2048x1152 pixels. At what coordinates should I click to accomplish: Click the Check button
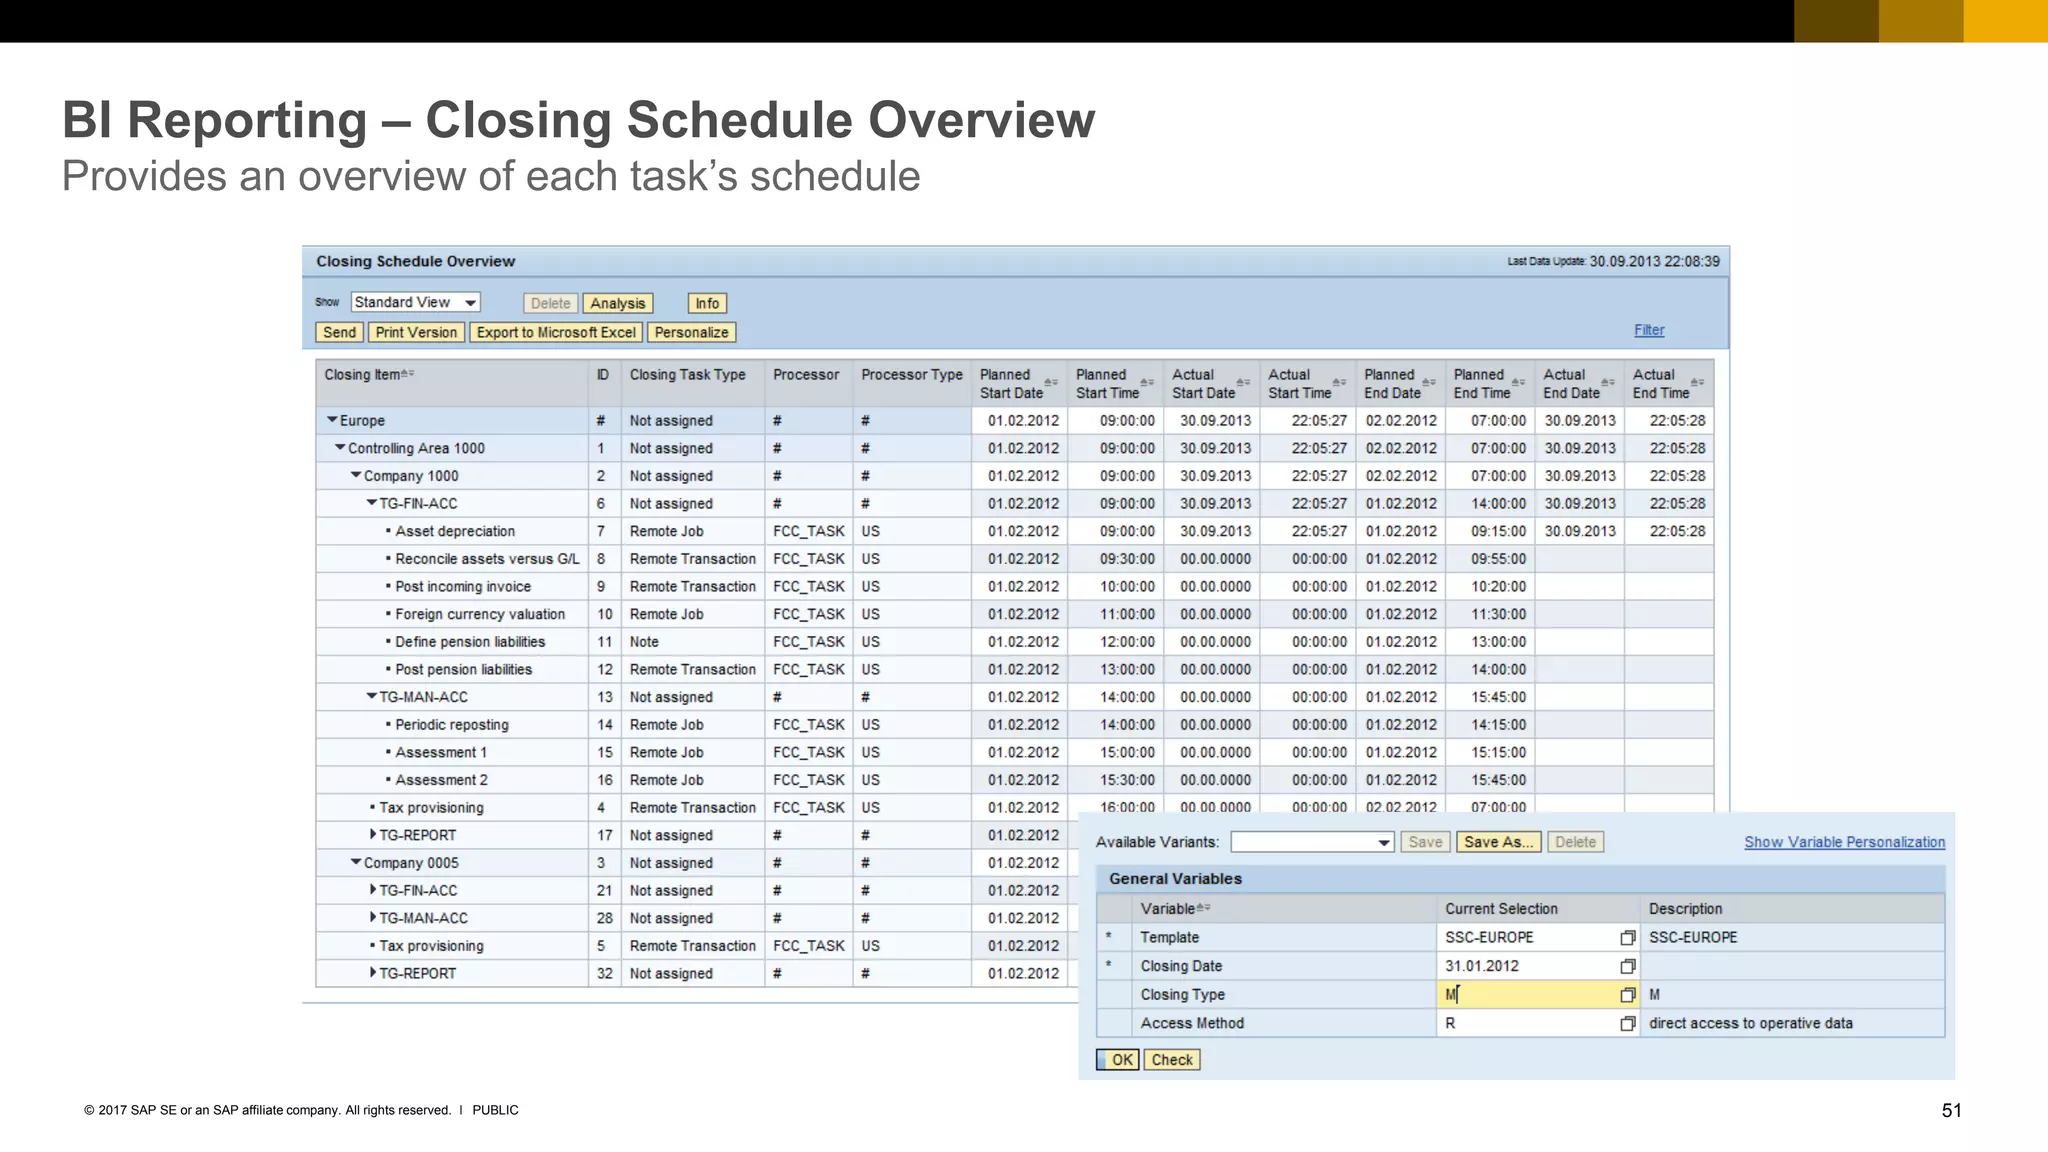click(x=1171, y=1060)
